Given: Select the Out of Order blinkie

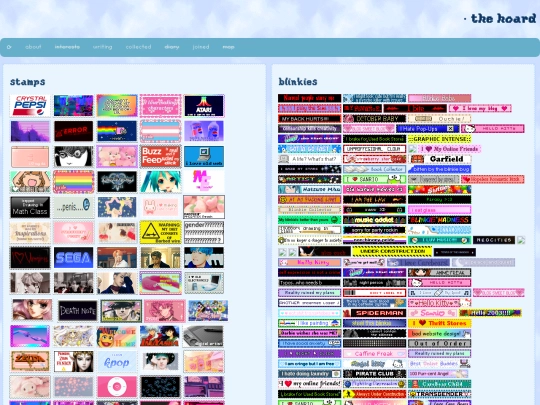Looking at the screenshot, I should point(439,343).
